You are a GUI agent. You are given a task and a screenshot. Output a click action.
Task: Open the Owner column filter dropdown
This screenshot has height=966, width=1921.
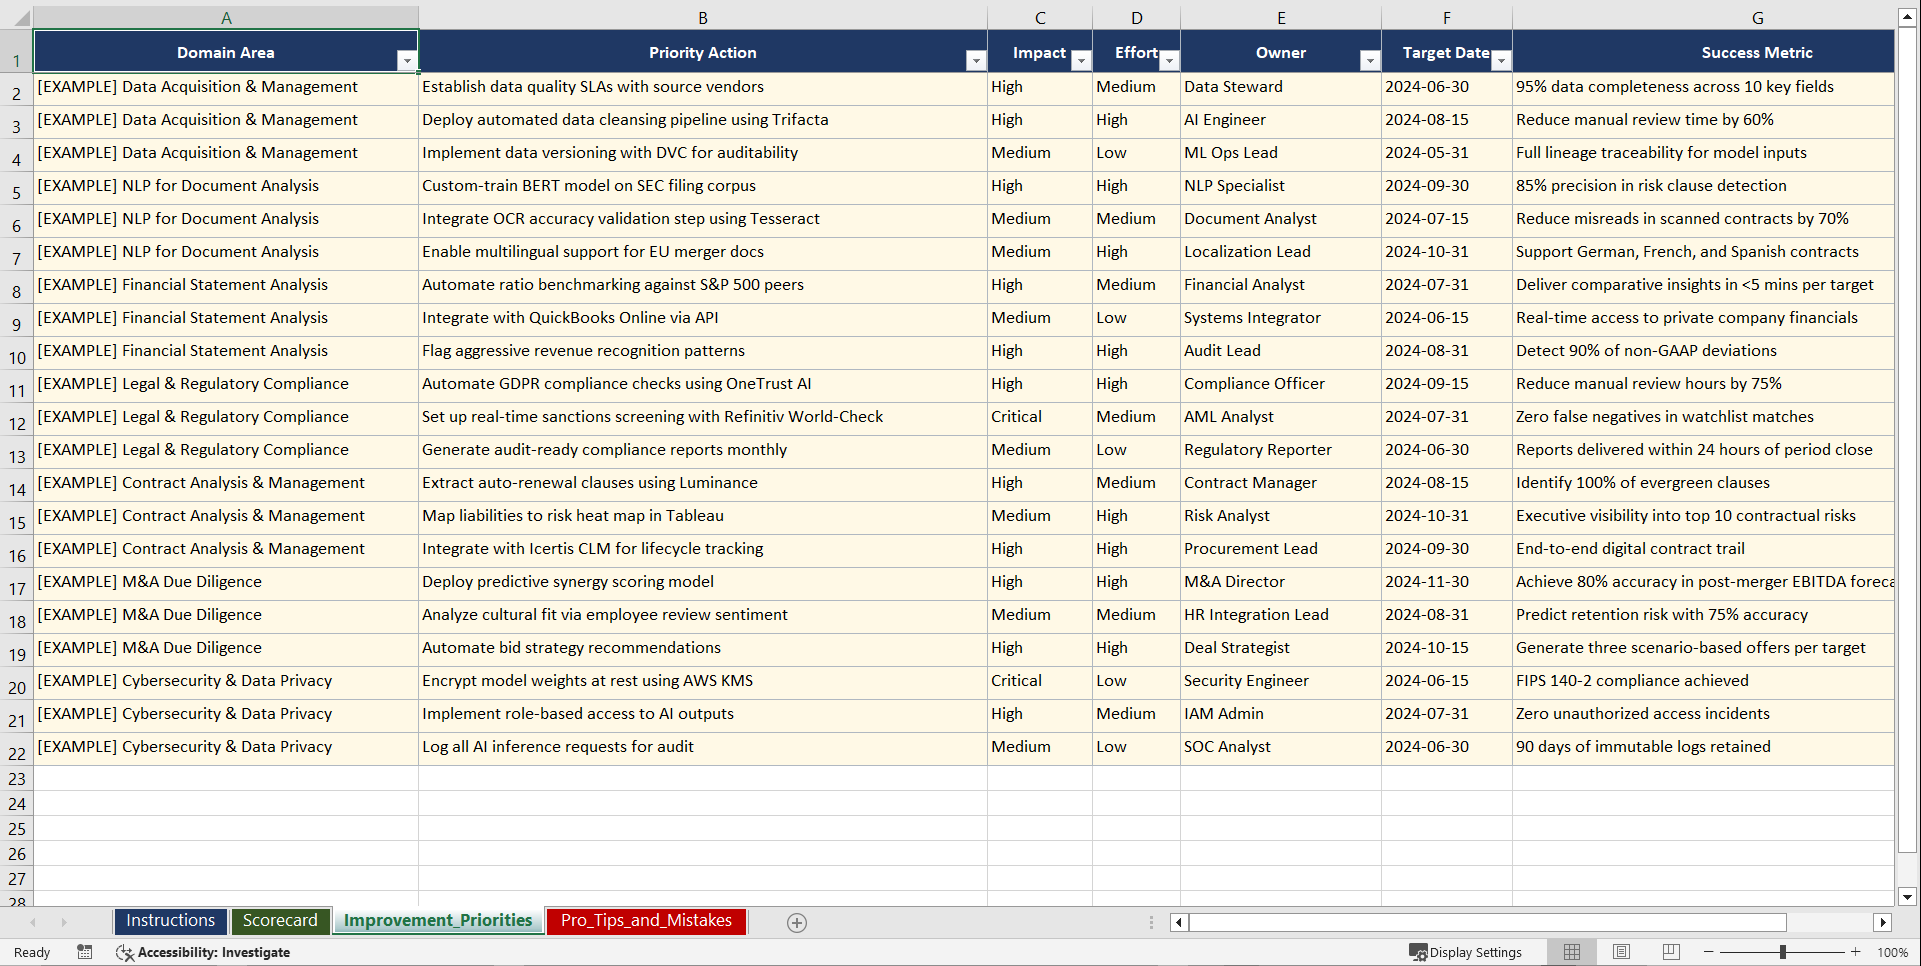coord(1370,61)
